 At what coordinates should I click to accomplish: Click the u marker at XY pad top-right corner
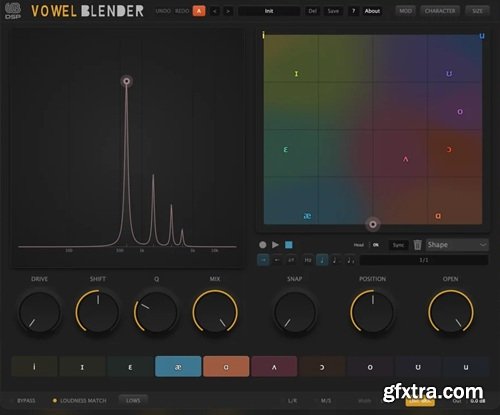click(482, 36)
